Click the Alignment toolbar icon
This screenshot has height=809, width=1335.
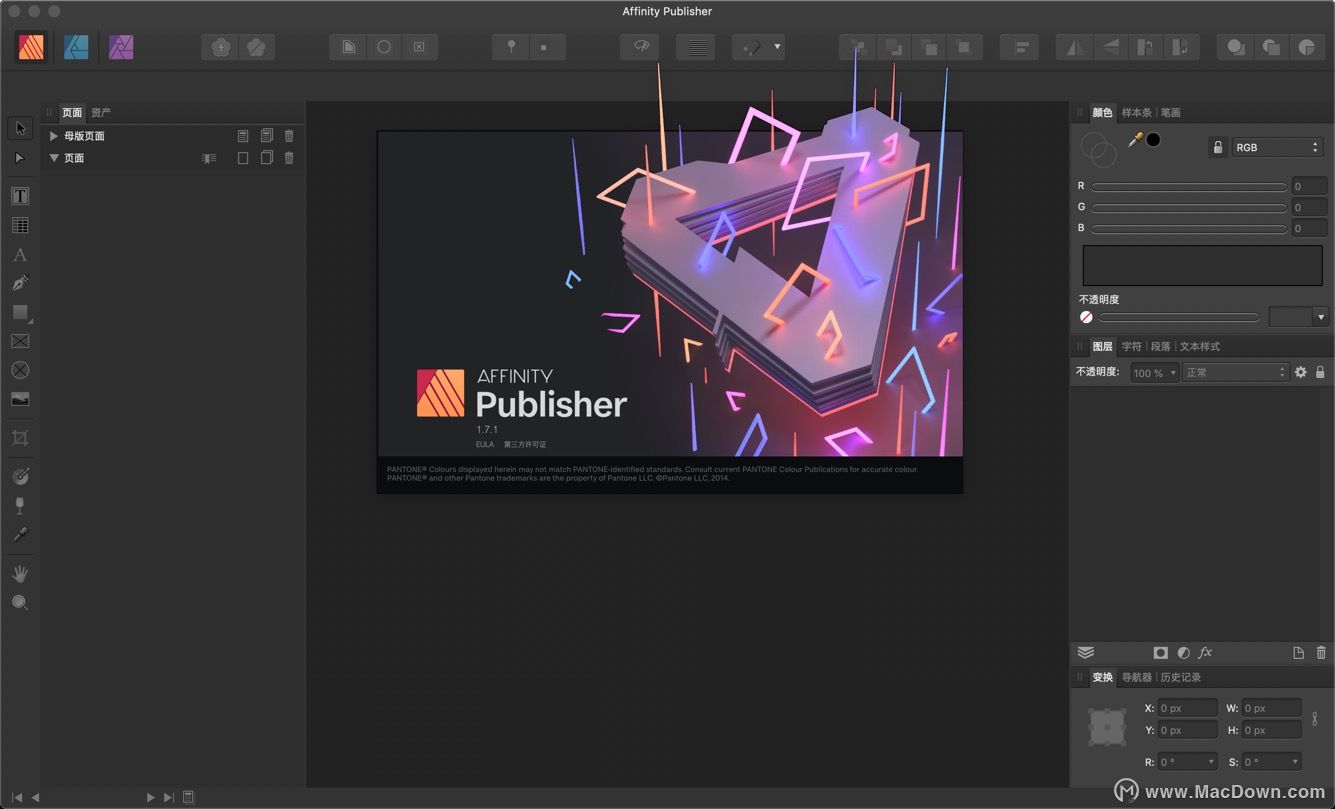(x=1020, y=47)
